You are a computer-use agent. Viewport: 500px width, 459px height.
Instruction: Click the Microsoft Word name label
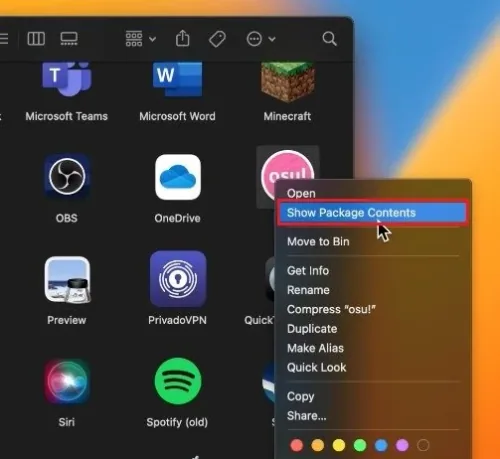[x=177, y=116]
